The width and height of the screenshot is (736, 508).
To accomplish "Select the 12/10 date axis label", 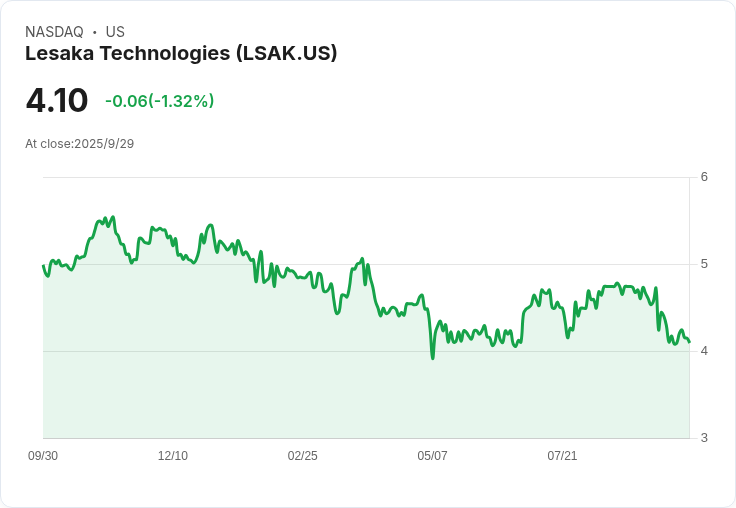I will pyautogui.click(x=173, y=456).
